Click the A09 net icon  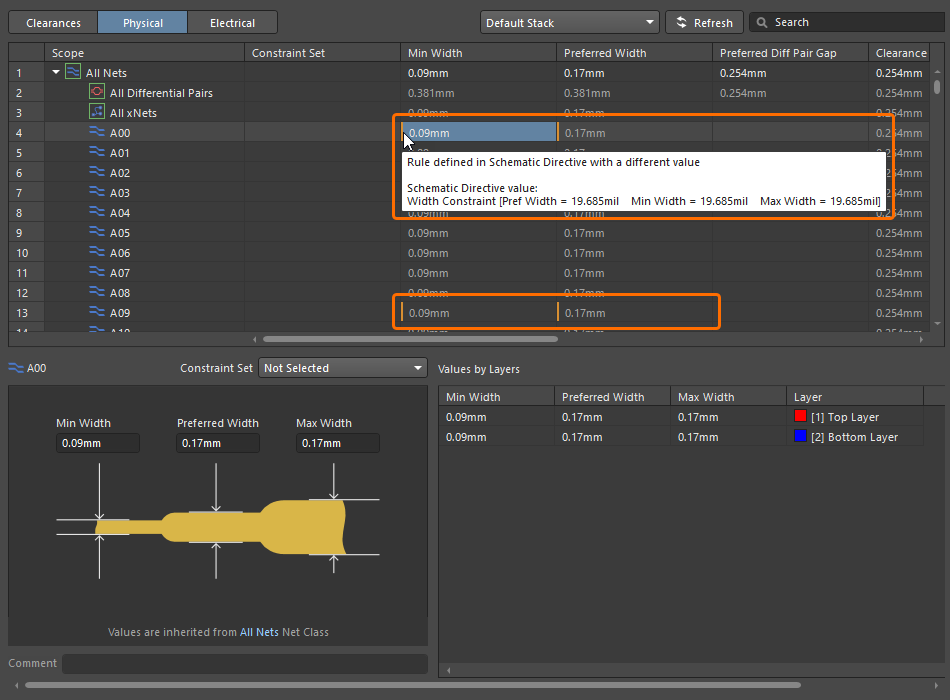[97, 312]
